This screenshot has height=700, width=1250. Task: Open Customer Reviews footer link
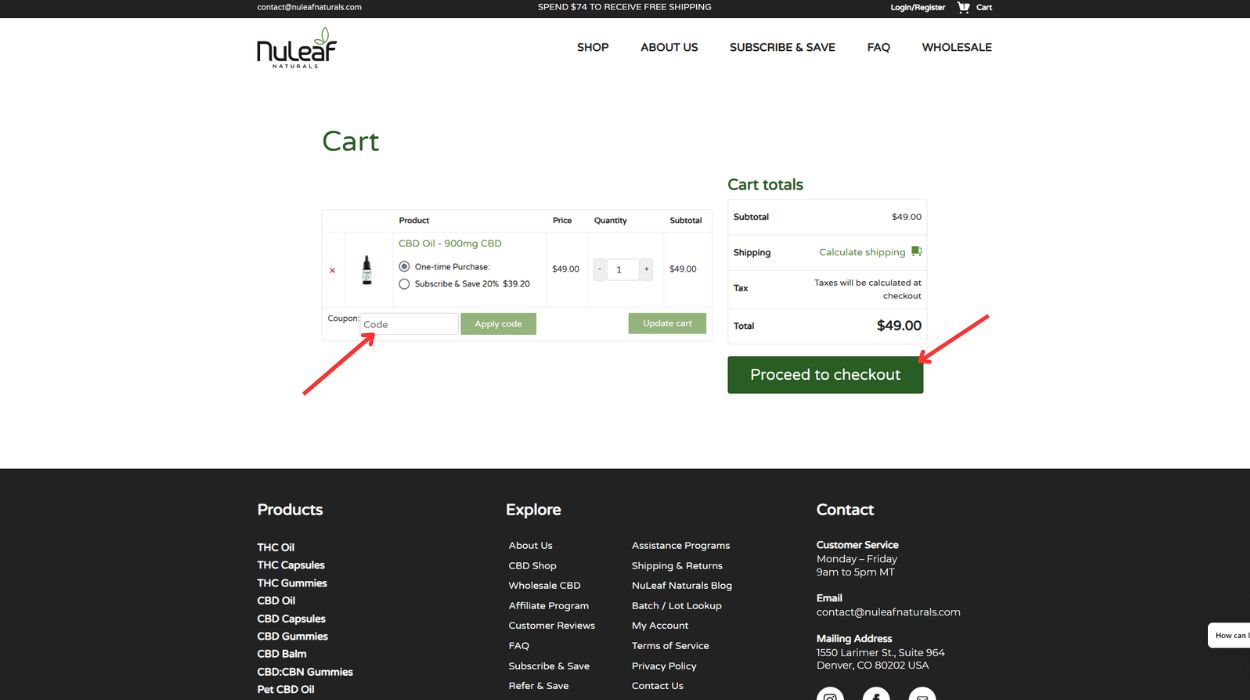[x=552, y=625]
